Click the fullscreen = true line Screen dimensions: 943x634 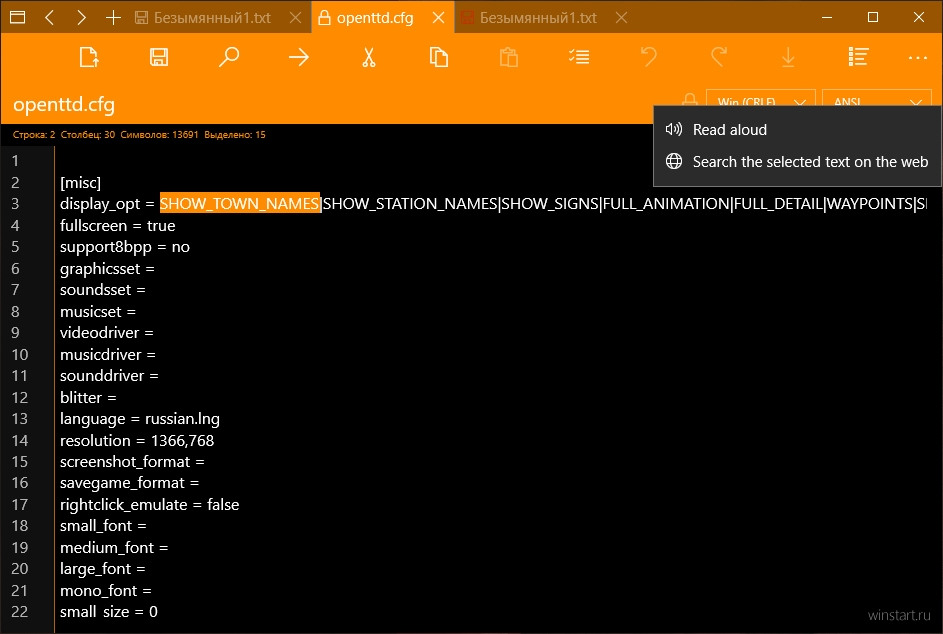pyautogui.click(x=118, y=226)
